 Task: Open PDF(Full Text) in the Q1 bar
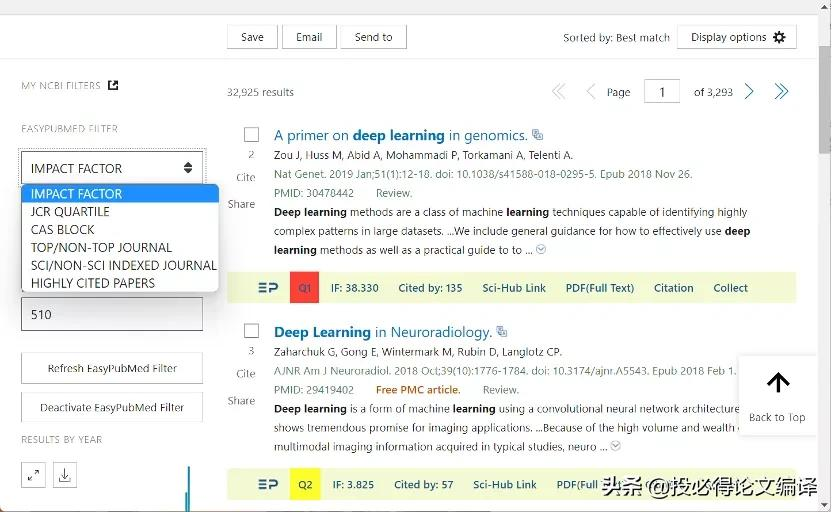(600, 288)
